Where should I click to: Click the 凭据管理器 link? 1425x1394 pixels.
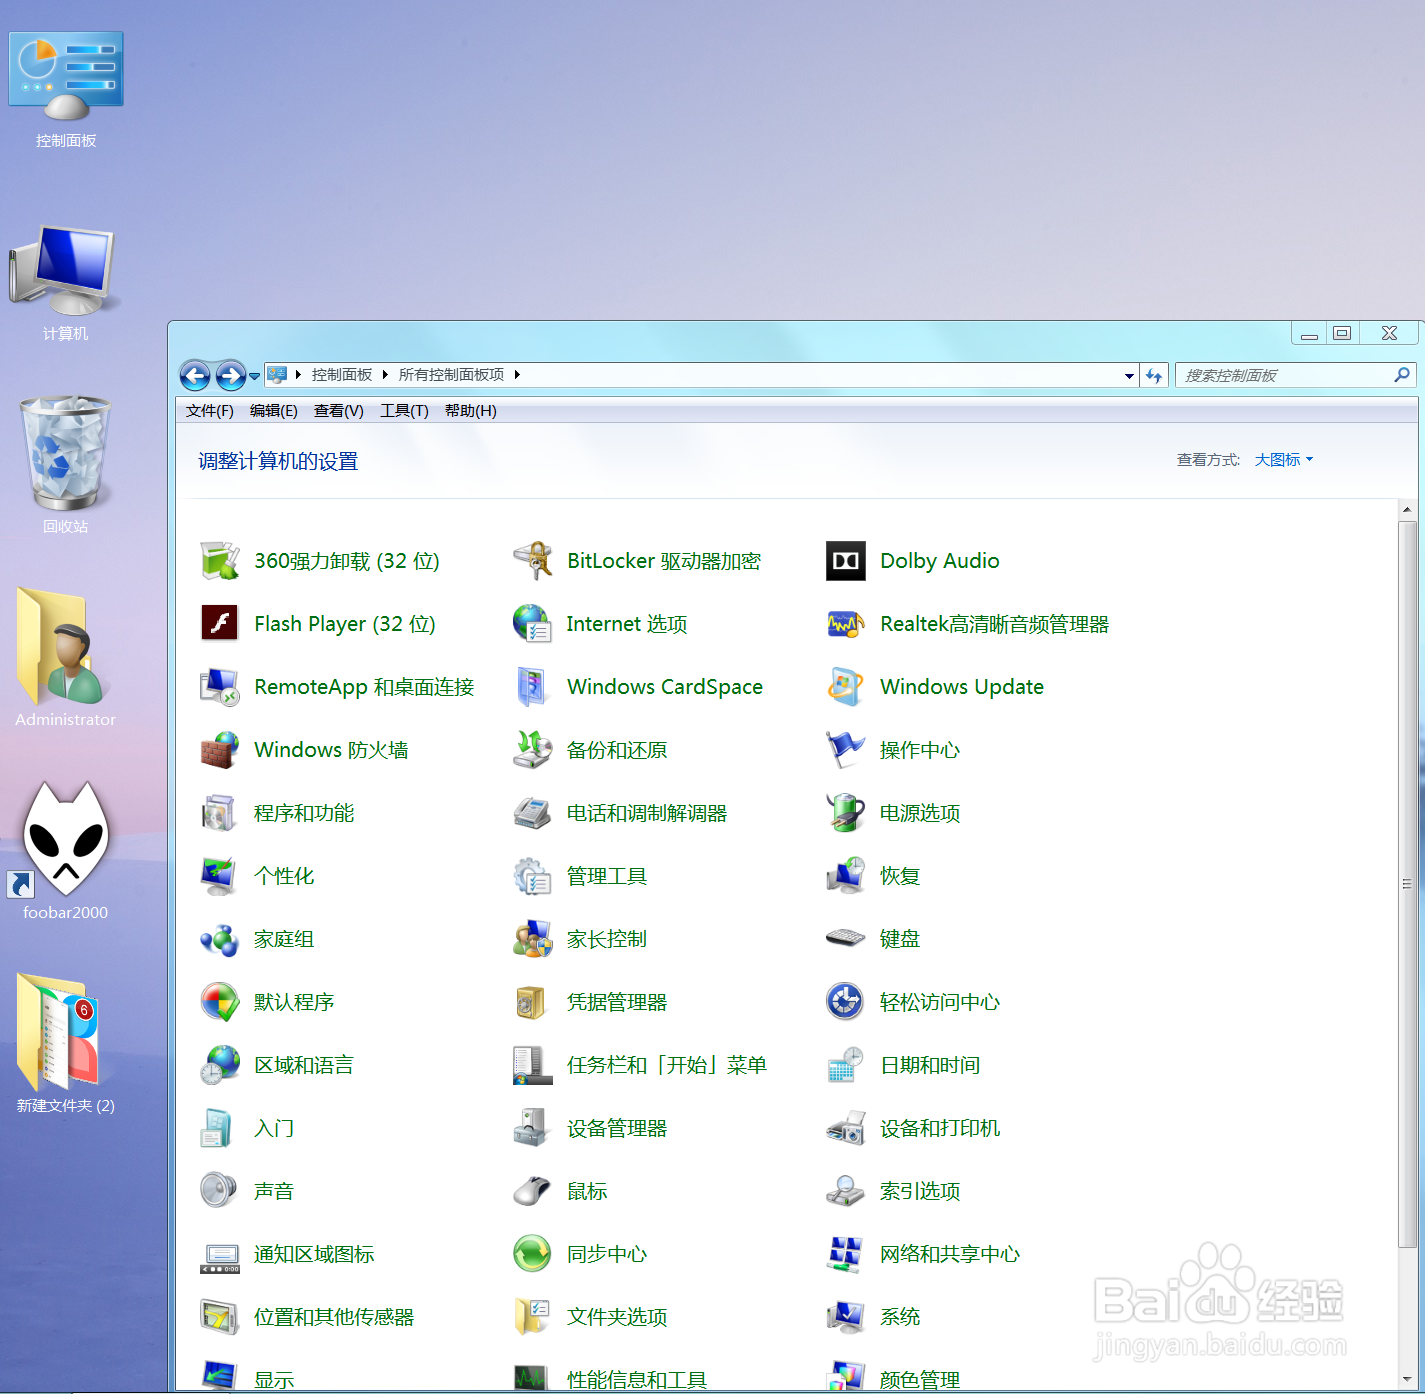pyautogui.click(x=617, y=1002)
